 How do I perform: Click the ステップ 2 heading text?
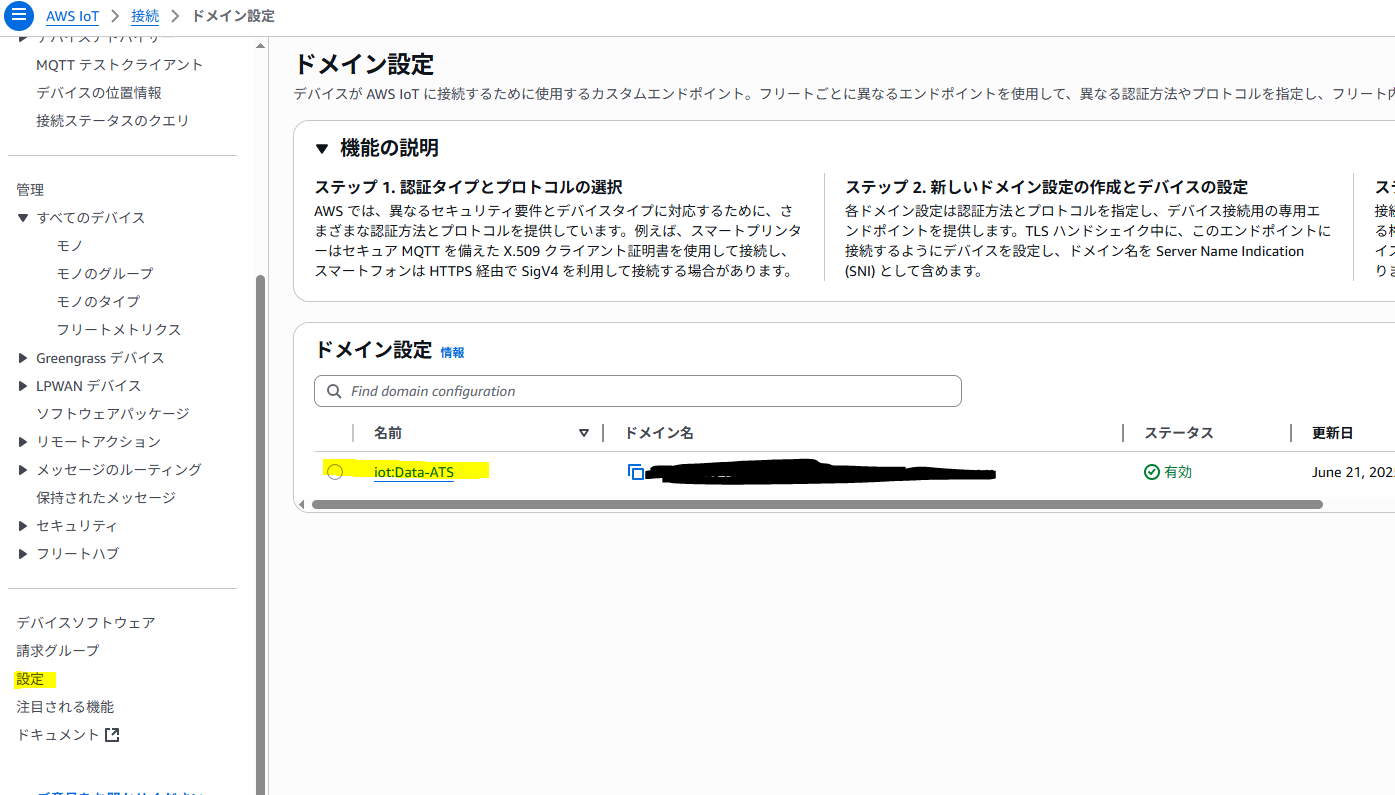point(1046,187)
